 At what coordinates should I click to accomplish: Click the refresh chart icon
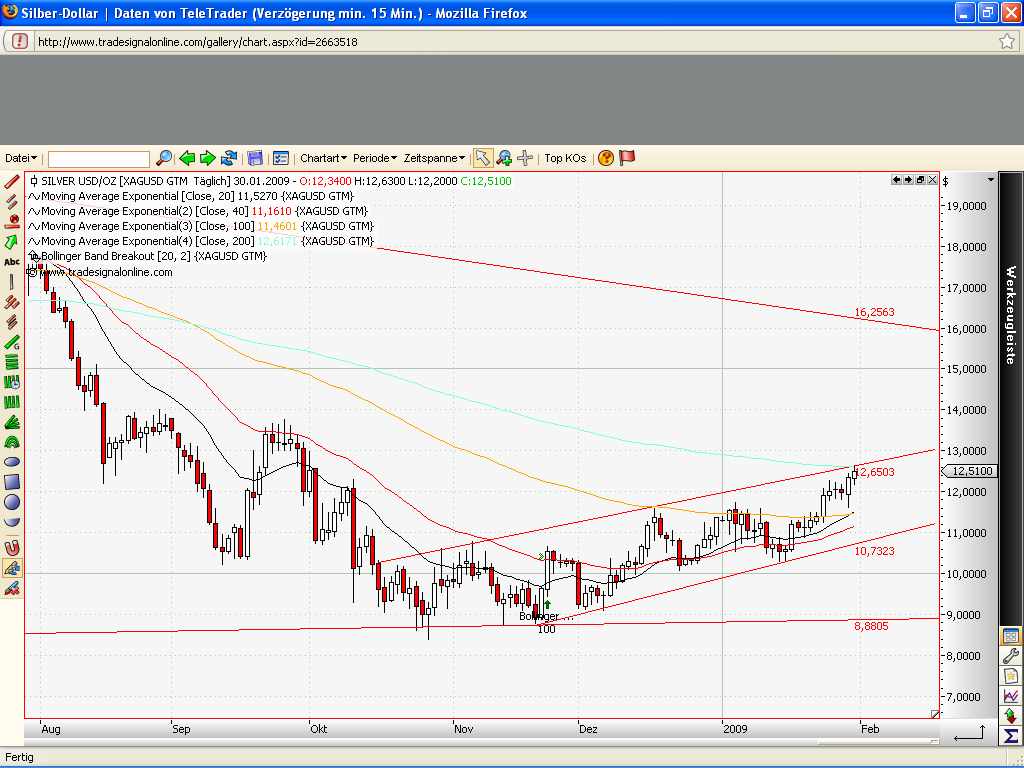pyautogui.click(x=229, y=158)
